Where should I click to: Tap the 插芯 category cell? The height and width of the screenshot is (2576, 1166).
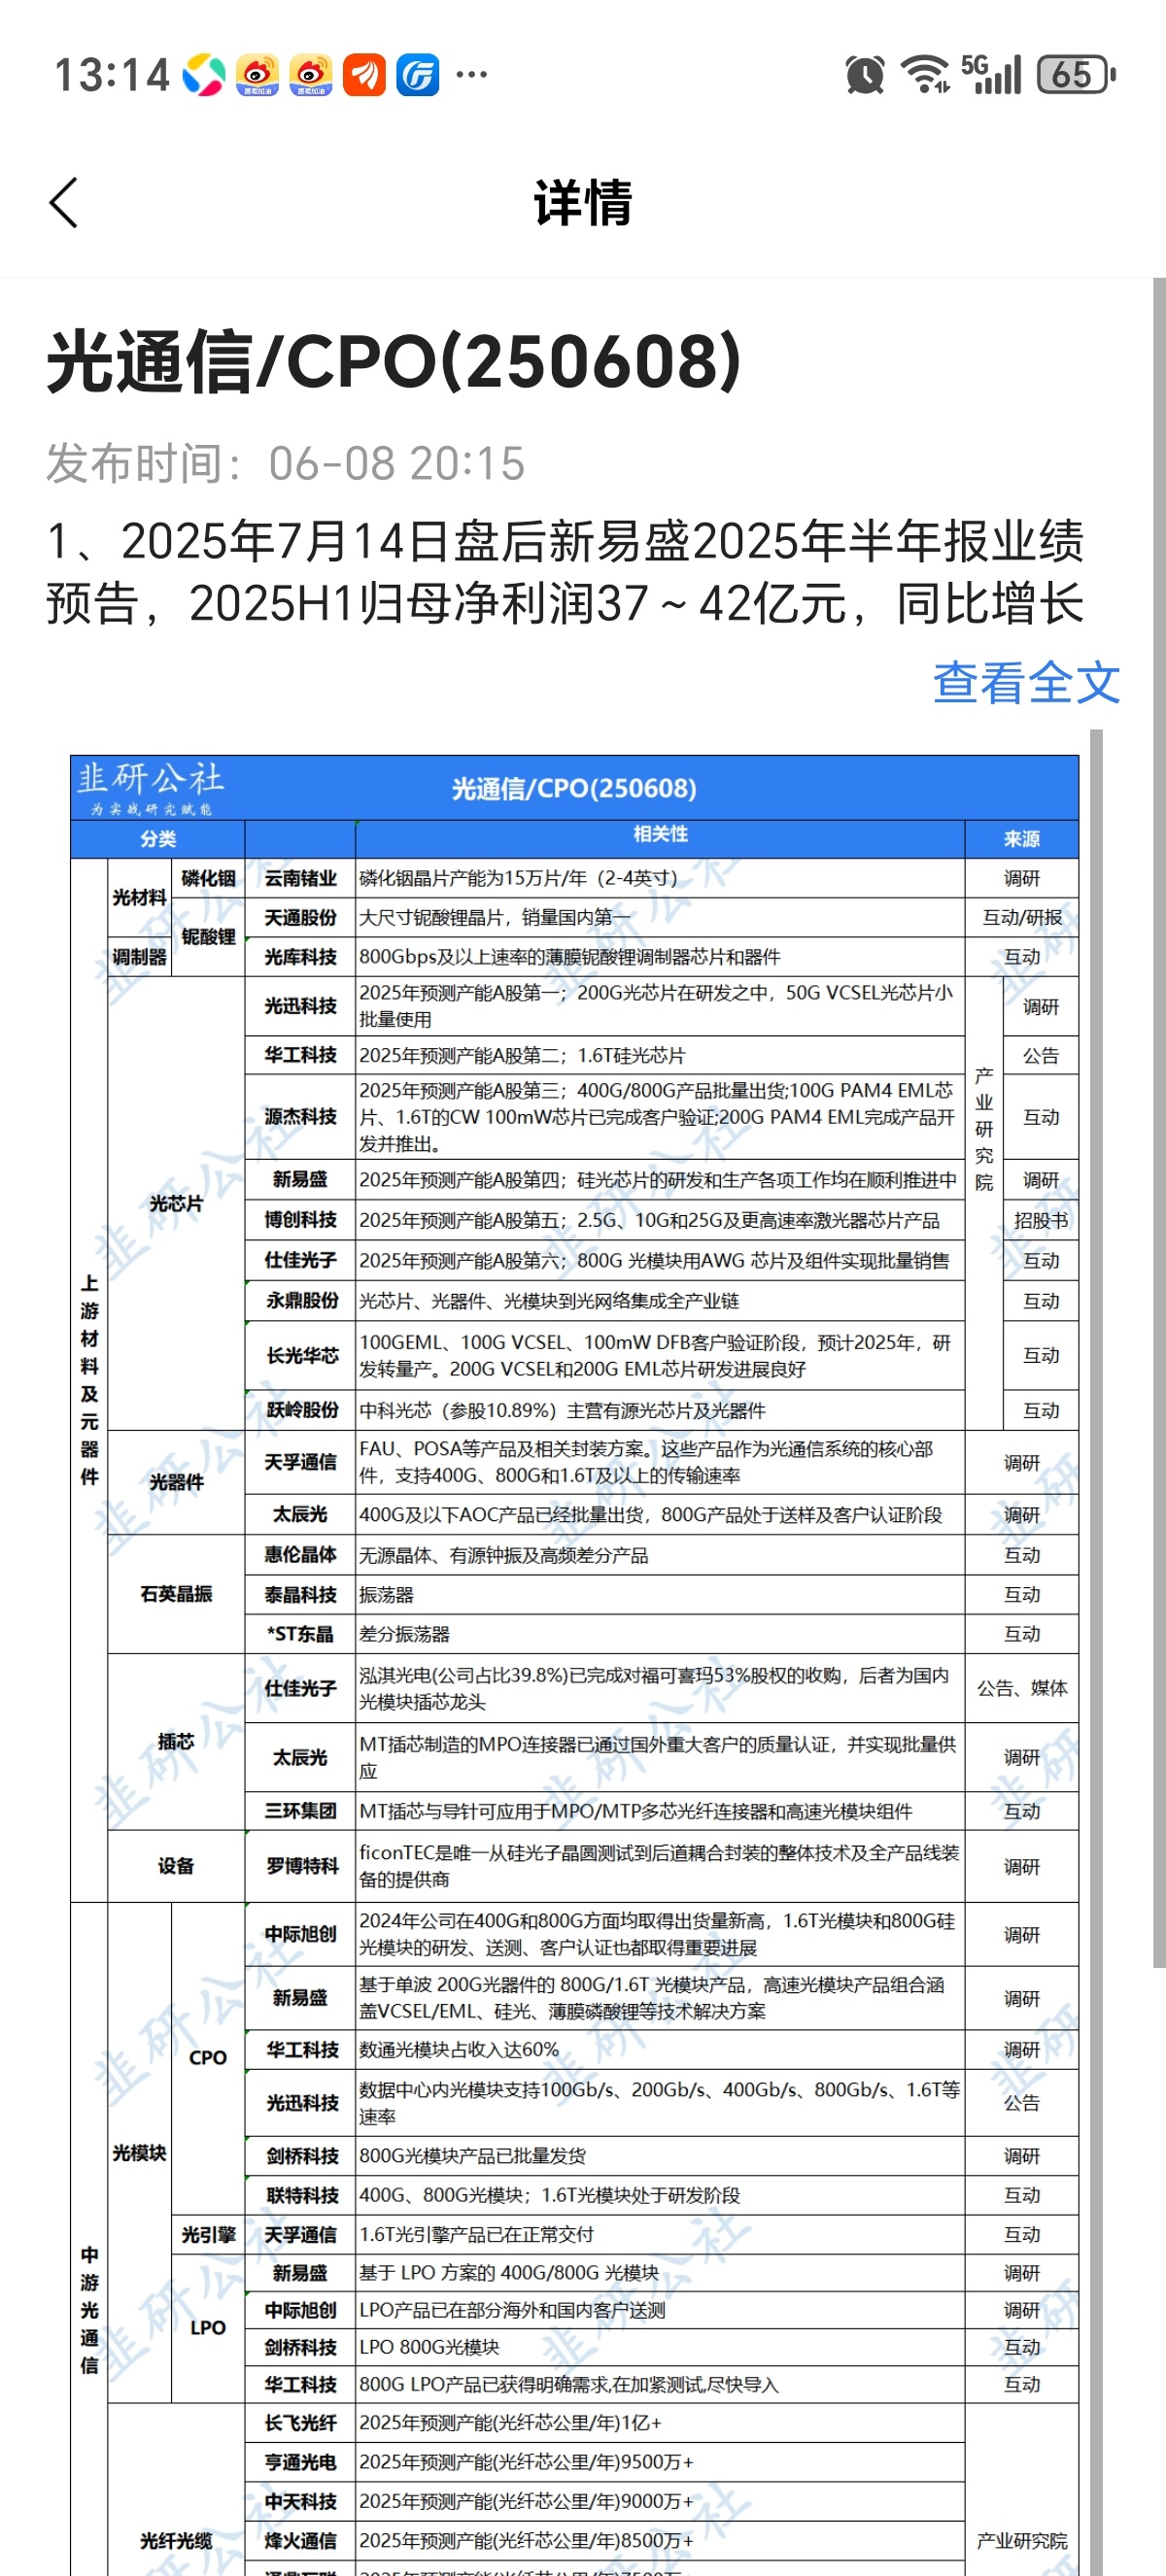[x=176, y=1742]
